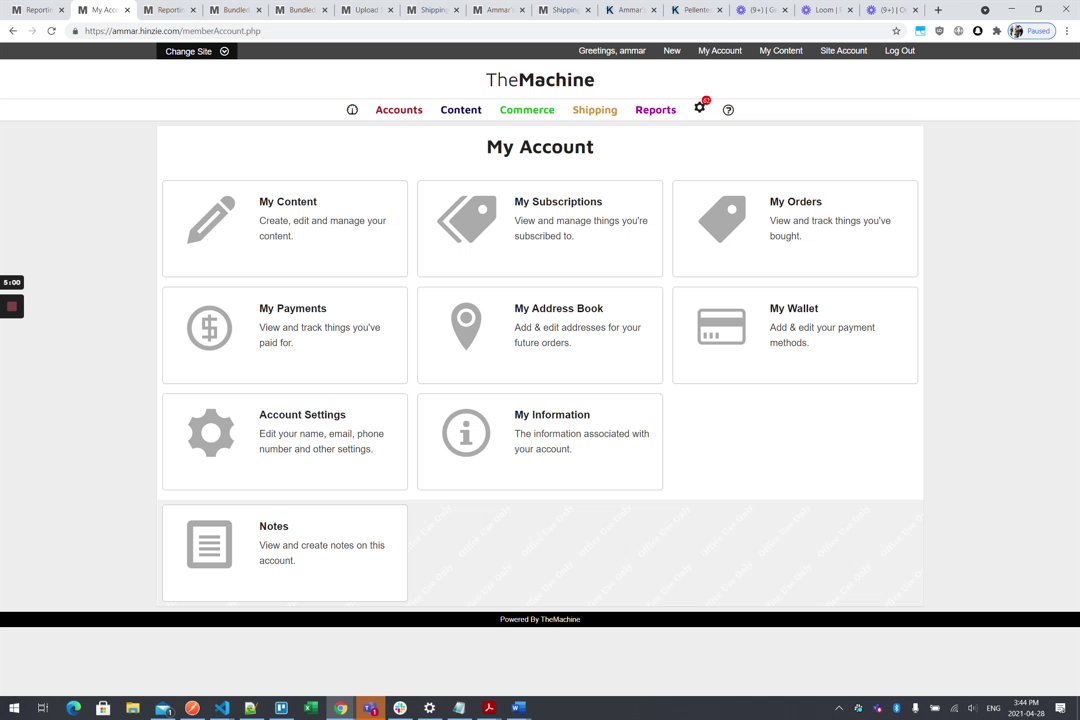The height and width of the screenshot is (720, 1080).
Task: Open a new browser tab with plus button
Action: [x=938, y=10]
